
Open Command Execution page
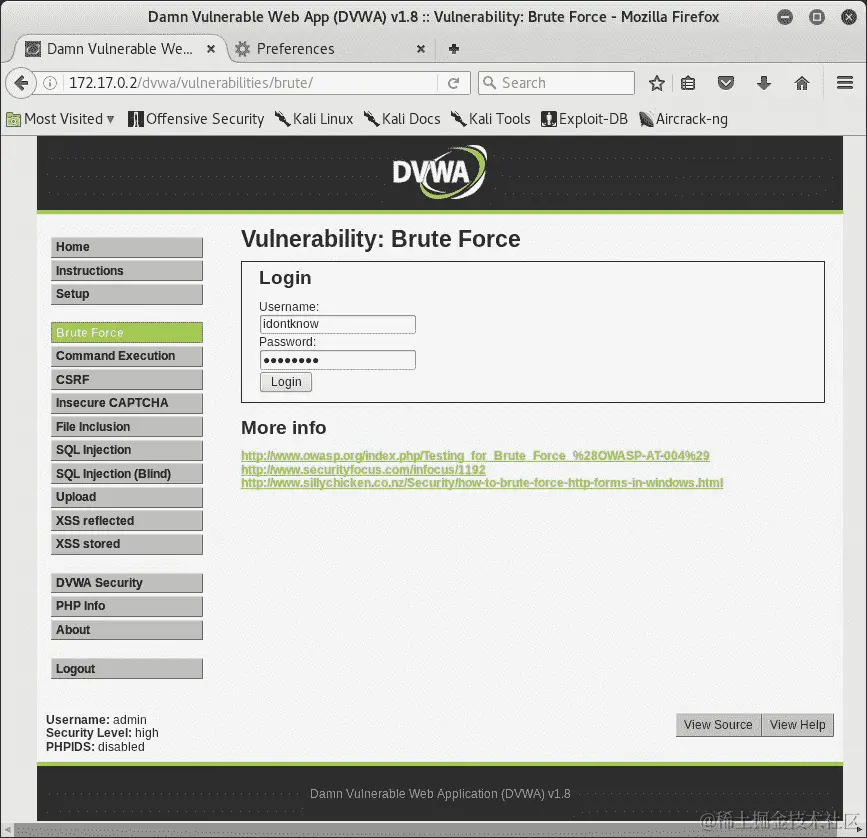127,356
